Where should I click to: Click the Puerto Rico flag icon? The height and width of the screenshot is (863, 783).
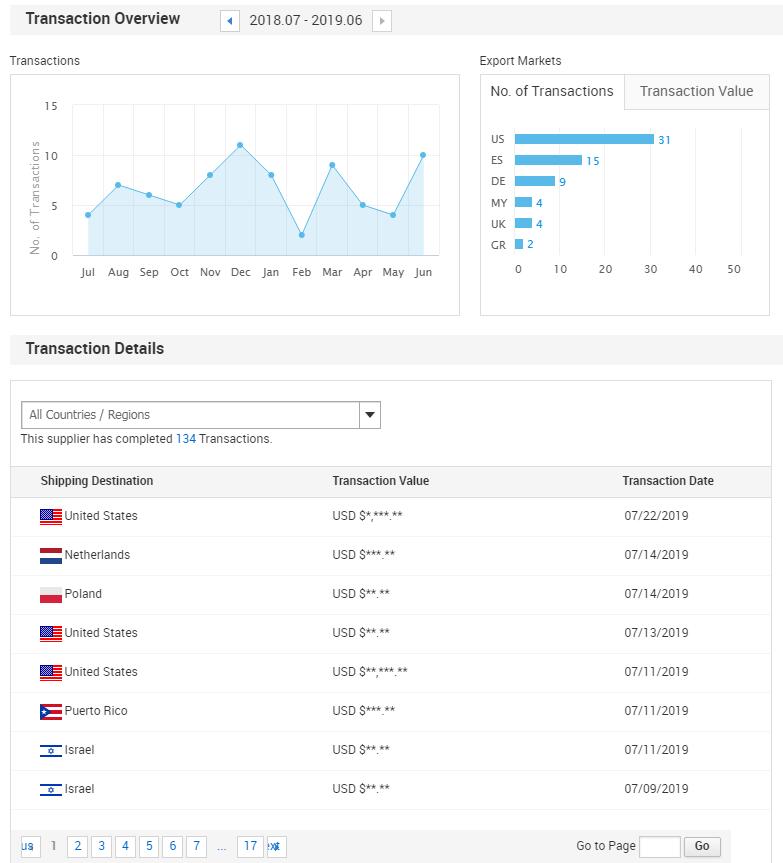pos(51,712)
